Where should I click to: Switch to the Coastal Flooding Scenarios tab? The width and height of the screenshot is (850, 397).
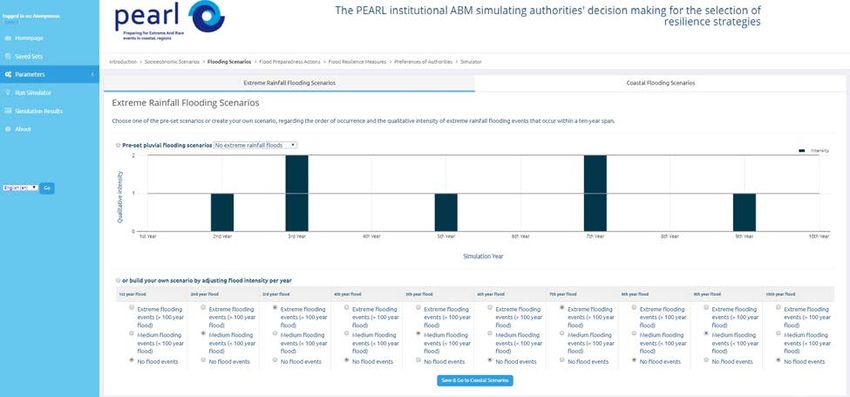(660, 83)
